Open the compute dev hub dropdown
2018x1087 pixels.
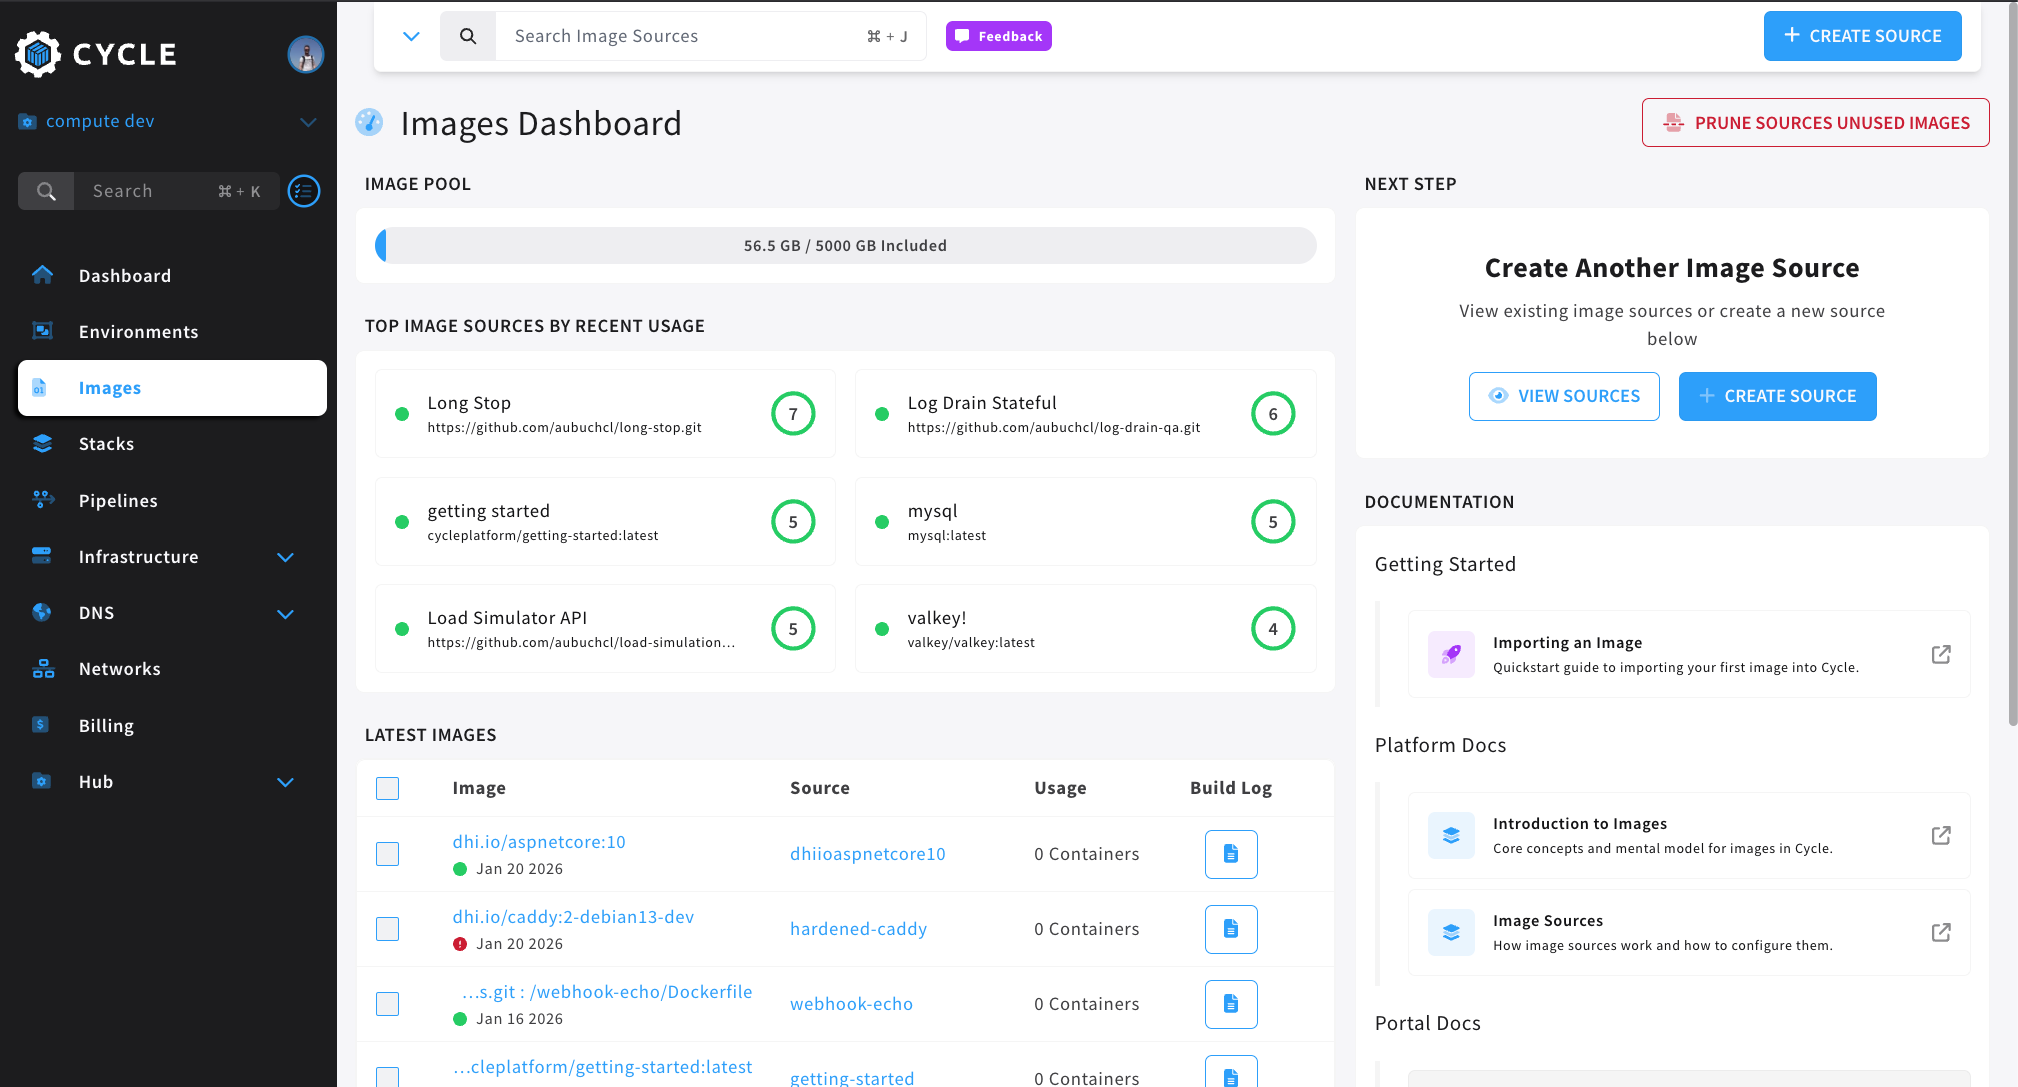(308, 121)
